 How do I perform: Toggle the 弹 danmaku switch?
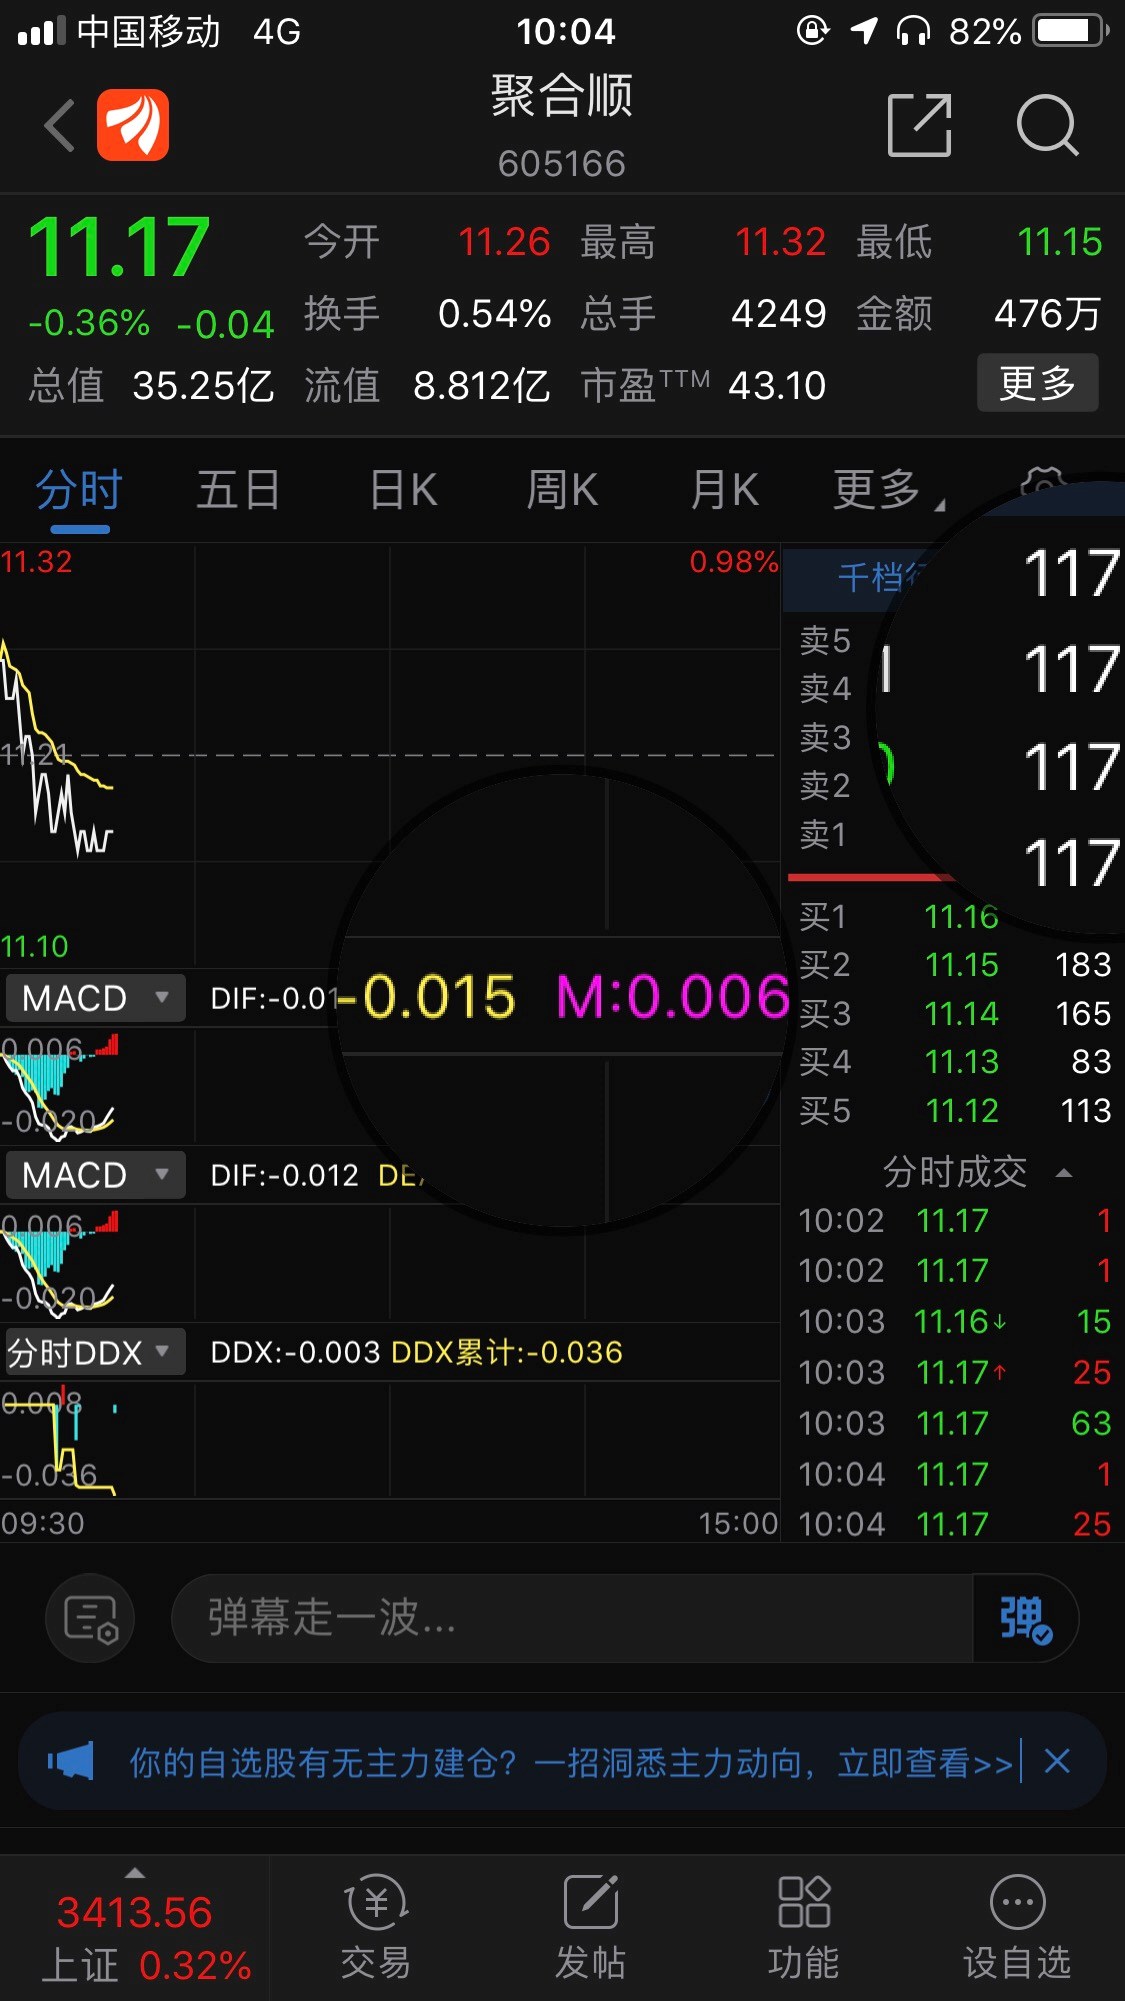(x=1024, y=1618)
